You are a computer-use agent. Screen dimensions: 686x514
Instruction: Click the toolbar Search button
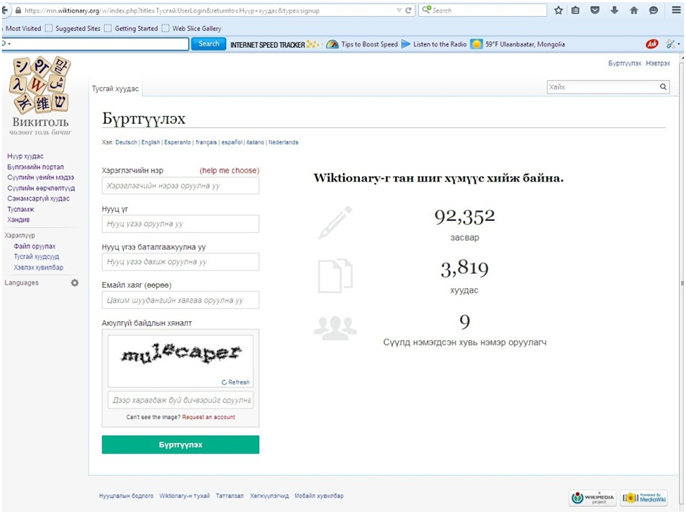click(209, 44)
